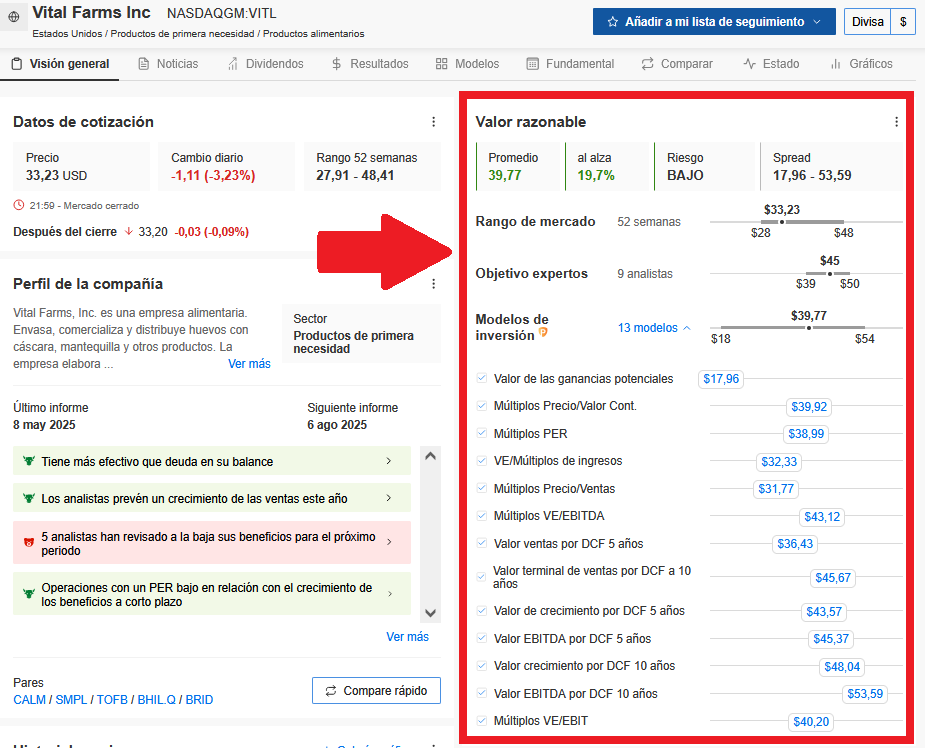Expand the crecimiento de las ventas insight chevron
Image resolution: width=925 pixels, height=748 pixels.
click(389, 498)
